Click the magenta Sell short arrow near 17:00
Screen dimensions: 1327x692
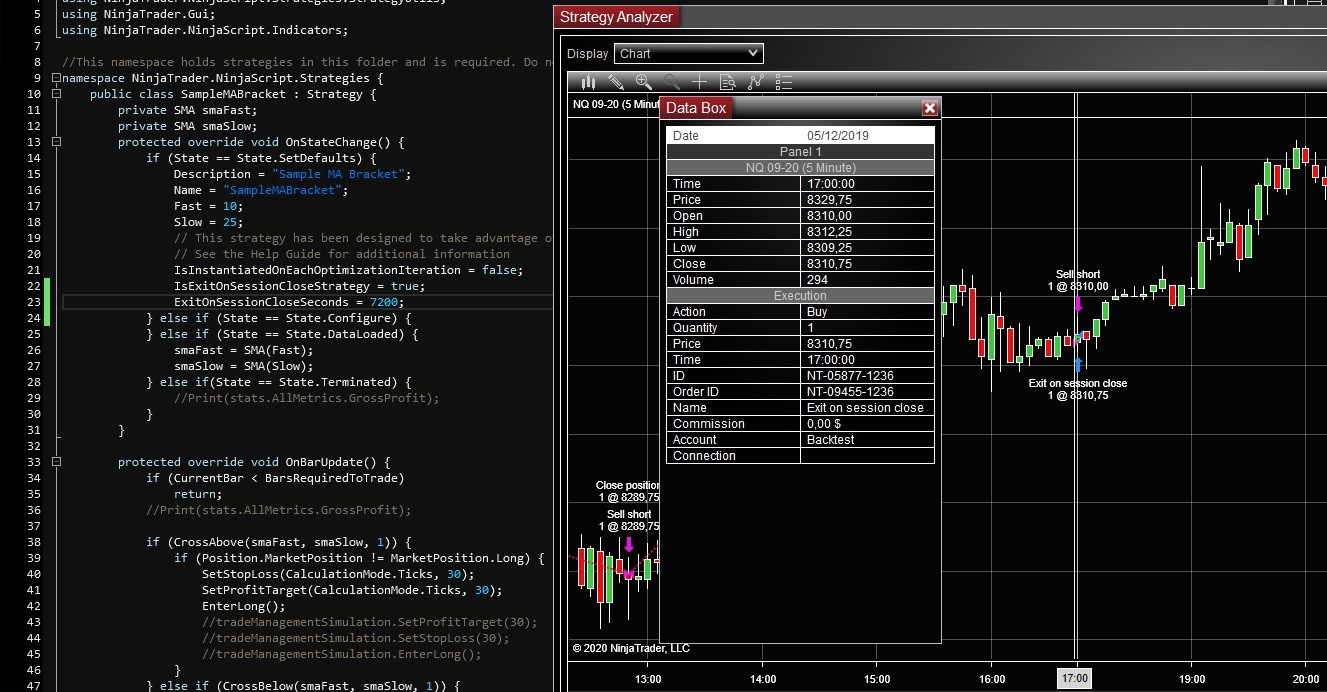[x=1078, y=304]
